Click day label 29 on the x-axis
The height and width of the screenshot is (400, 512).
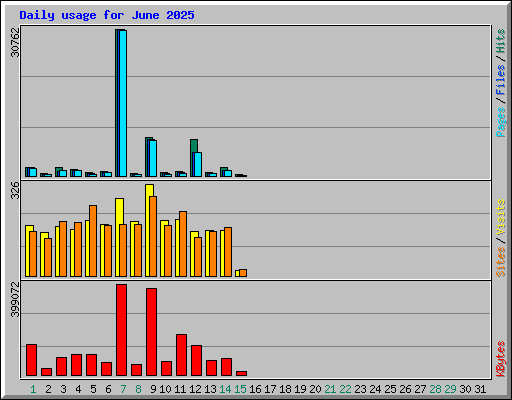point(450,389)
